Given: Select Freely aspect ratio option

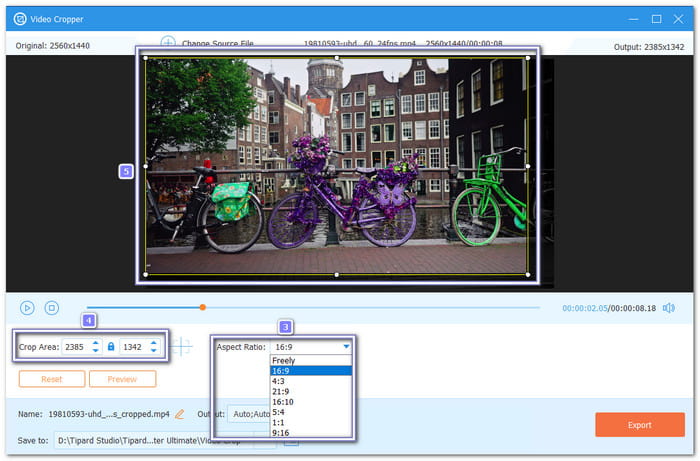Looking at the screenshot, I should (311, 360).
